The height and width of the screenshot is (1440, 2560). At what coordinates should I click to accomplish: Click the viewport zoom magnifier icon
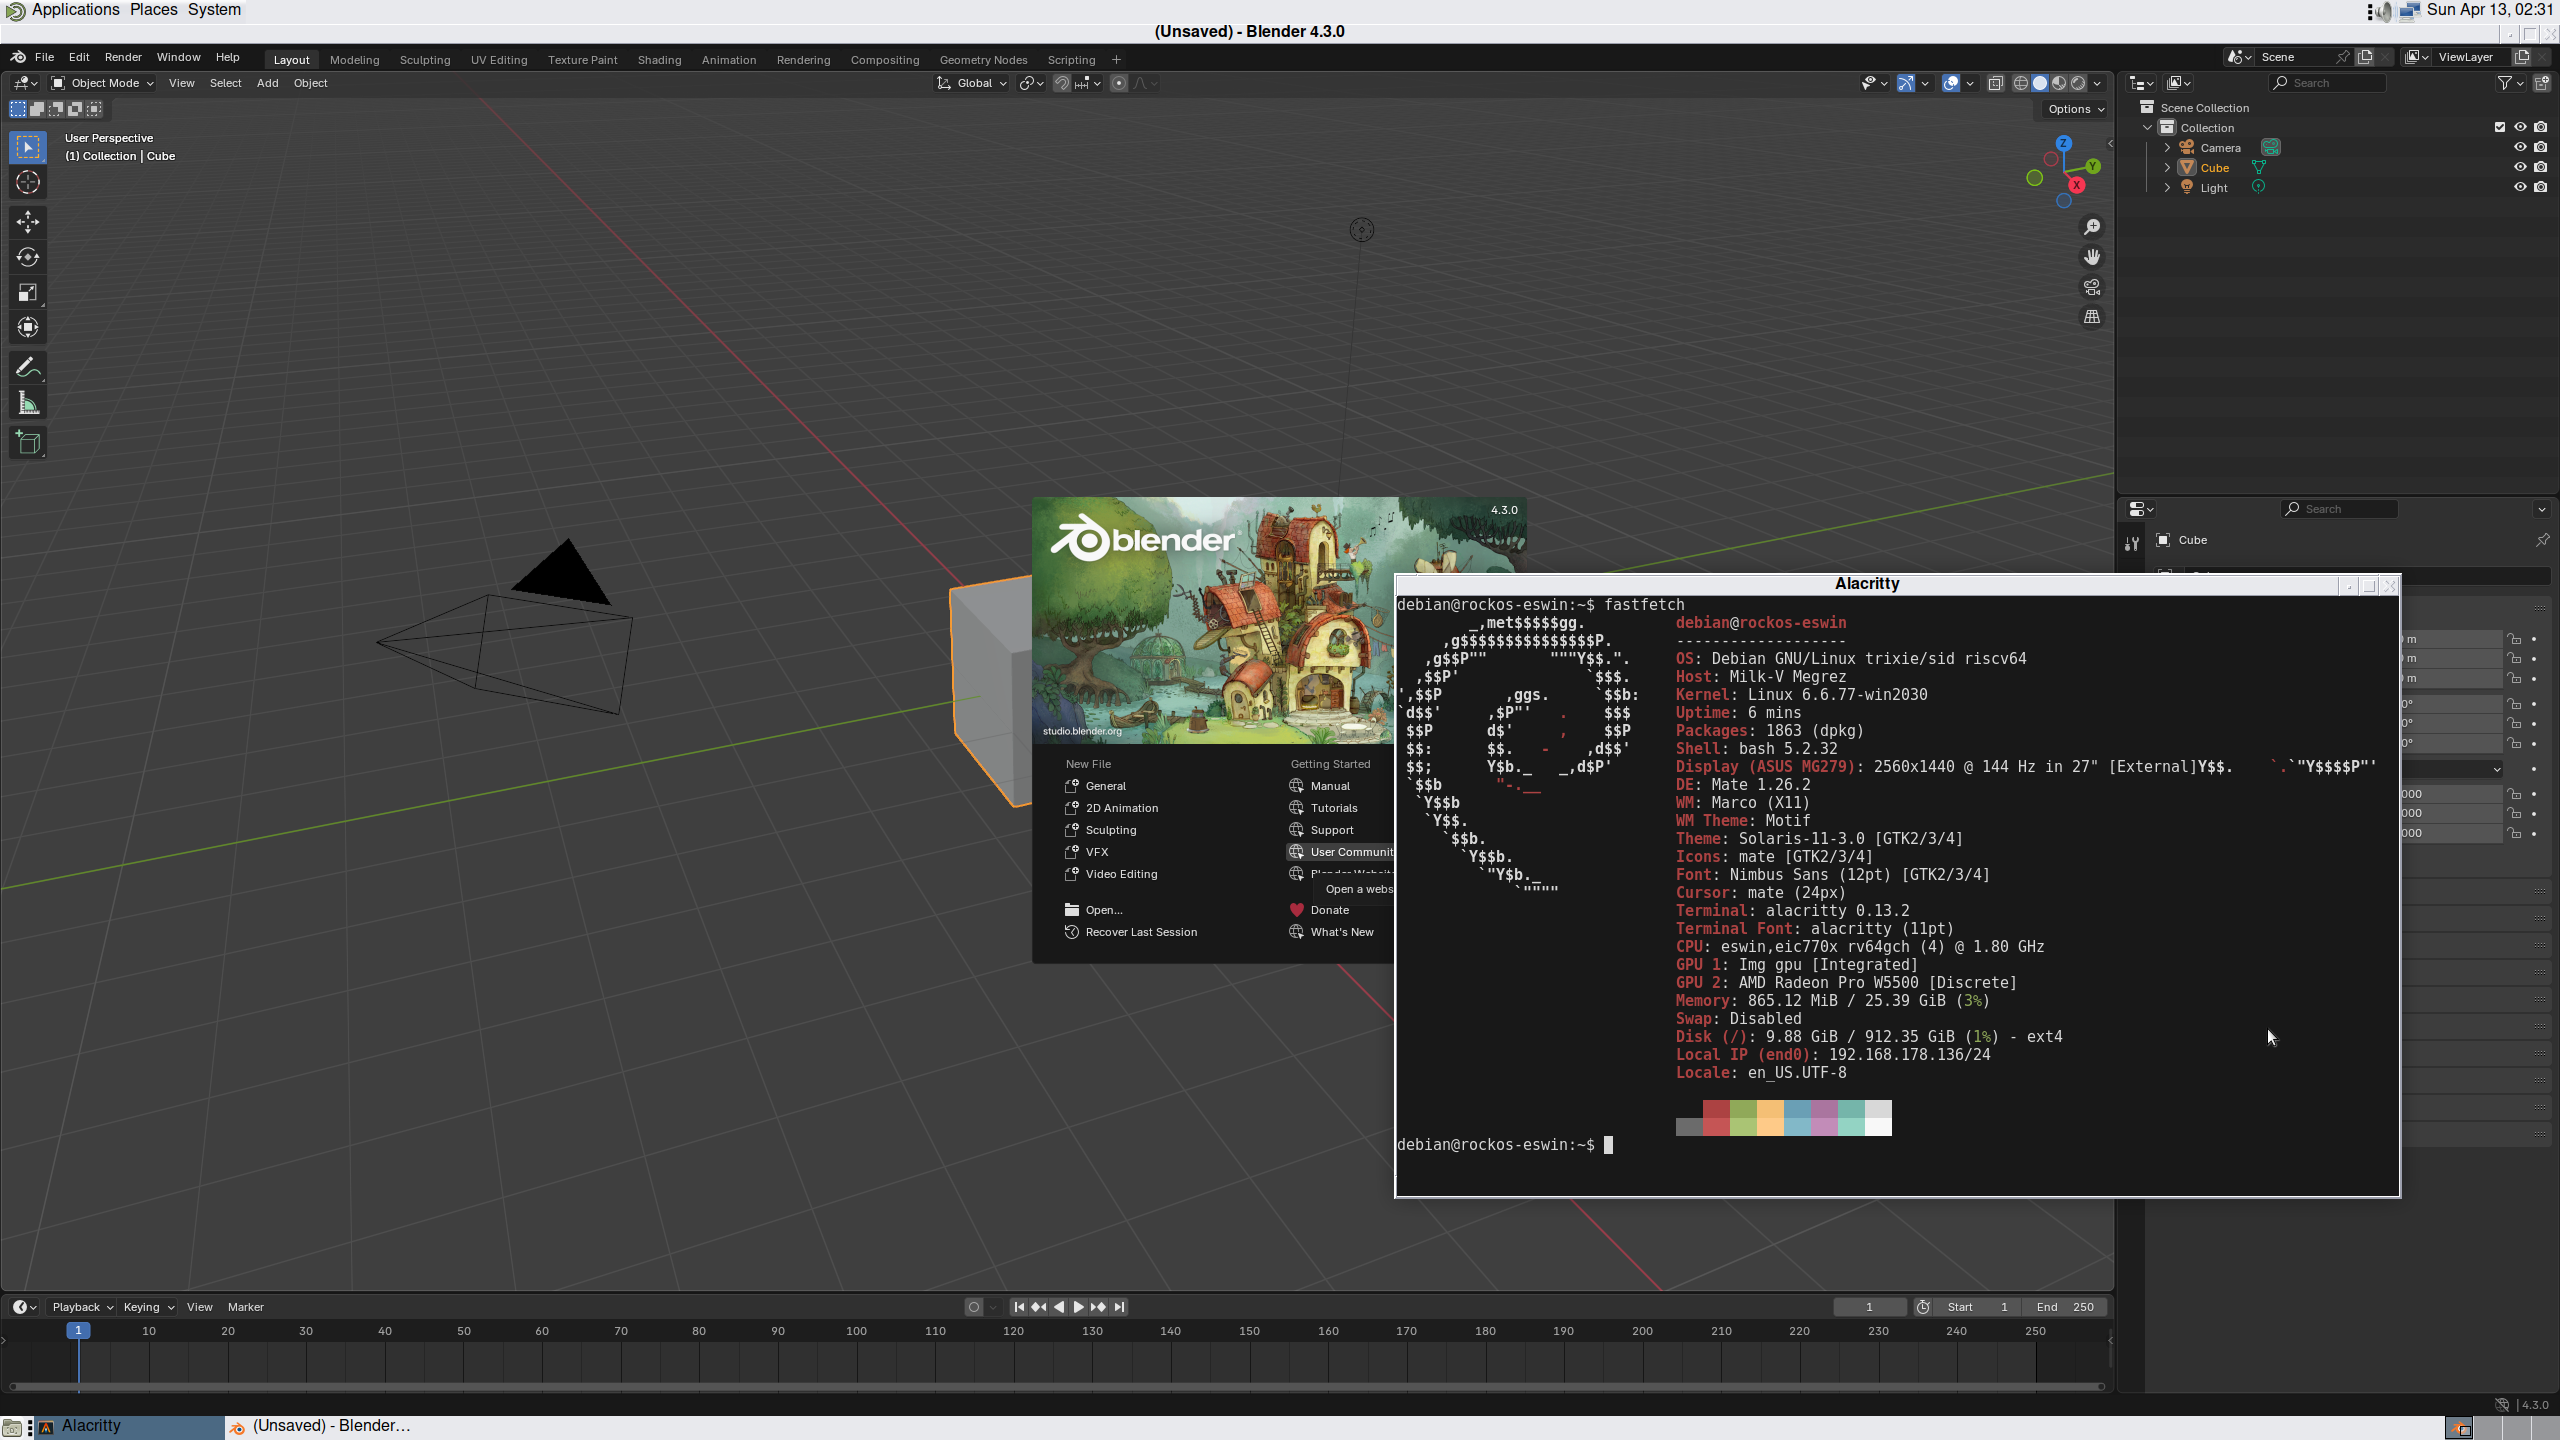click(2091, 227)
